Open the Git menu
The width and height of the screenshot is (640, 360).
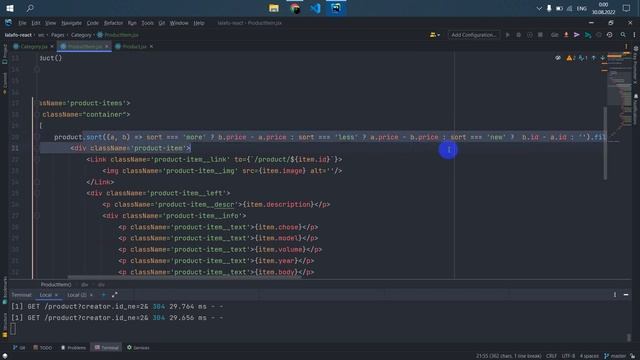point(162,23)
